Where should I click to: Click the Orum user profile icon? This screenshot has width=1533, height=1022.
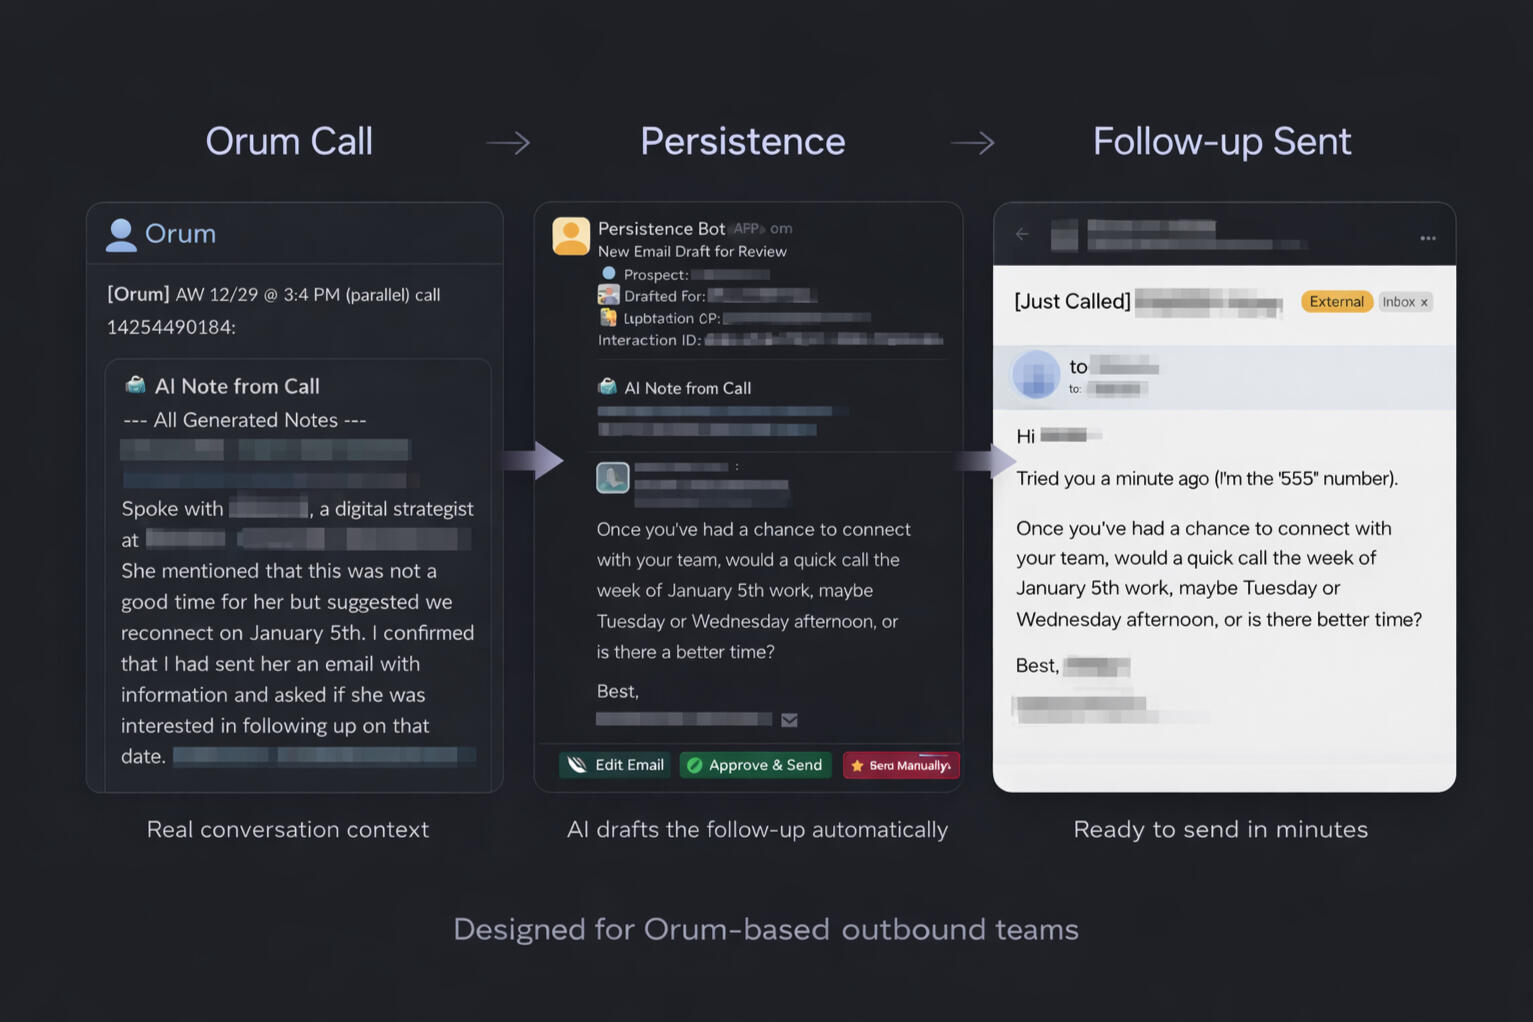coord(121,234)
